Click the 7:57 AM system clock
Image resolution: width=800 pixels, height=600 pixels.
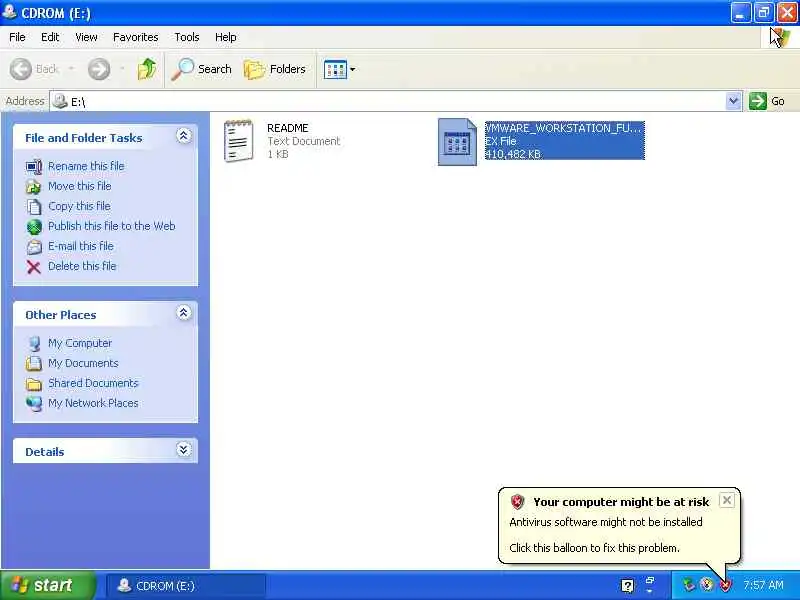coord(763,585)
